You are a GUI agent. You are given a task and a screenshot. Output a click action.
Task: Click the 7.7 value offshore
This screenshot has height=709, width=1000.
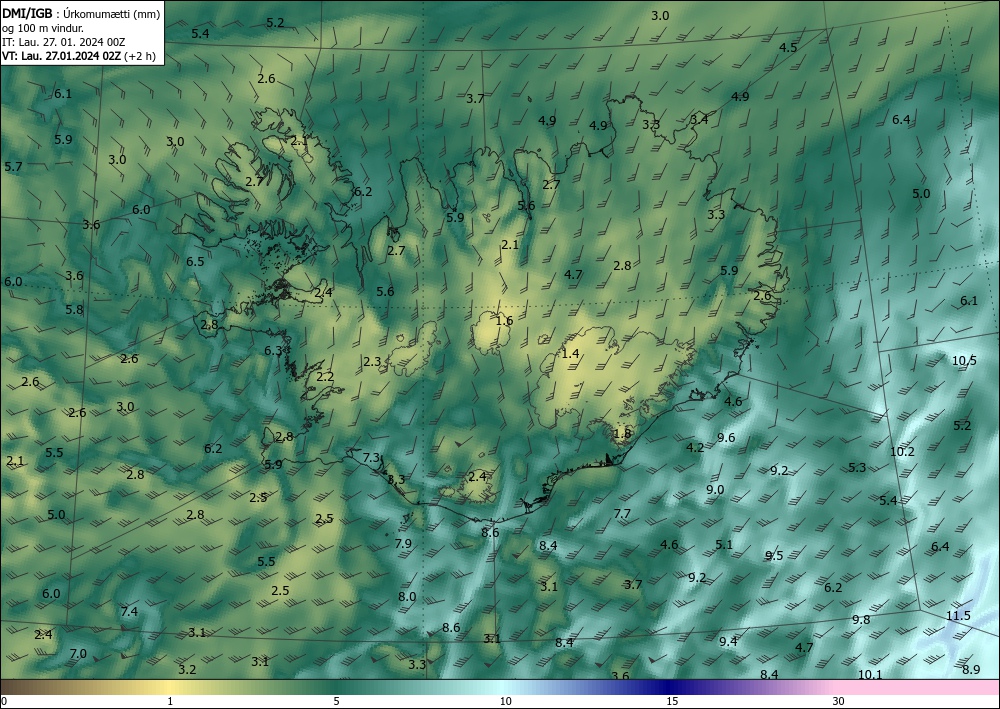click(x=622, y=513)
